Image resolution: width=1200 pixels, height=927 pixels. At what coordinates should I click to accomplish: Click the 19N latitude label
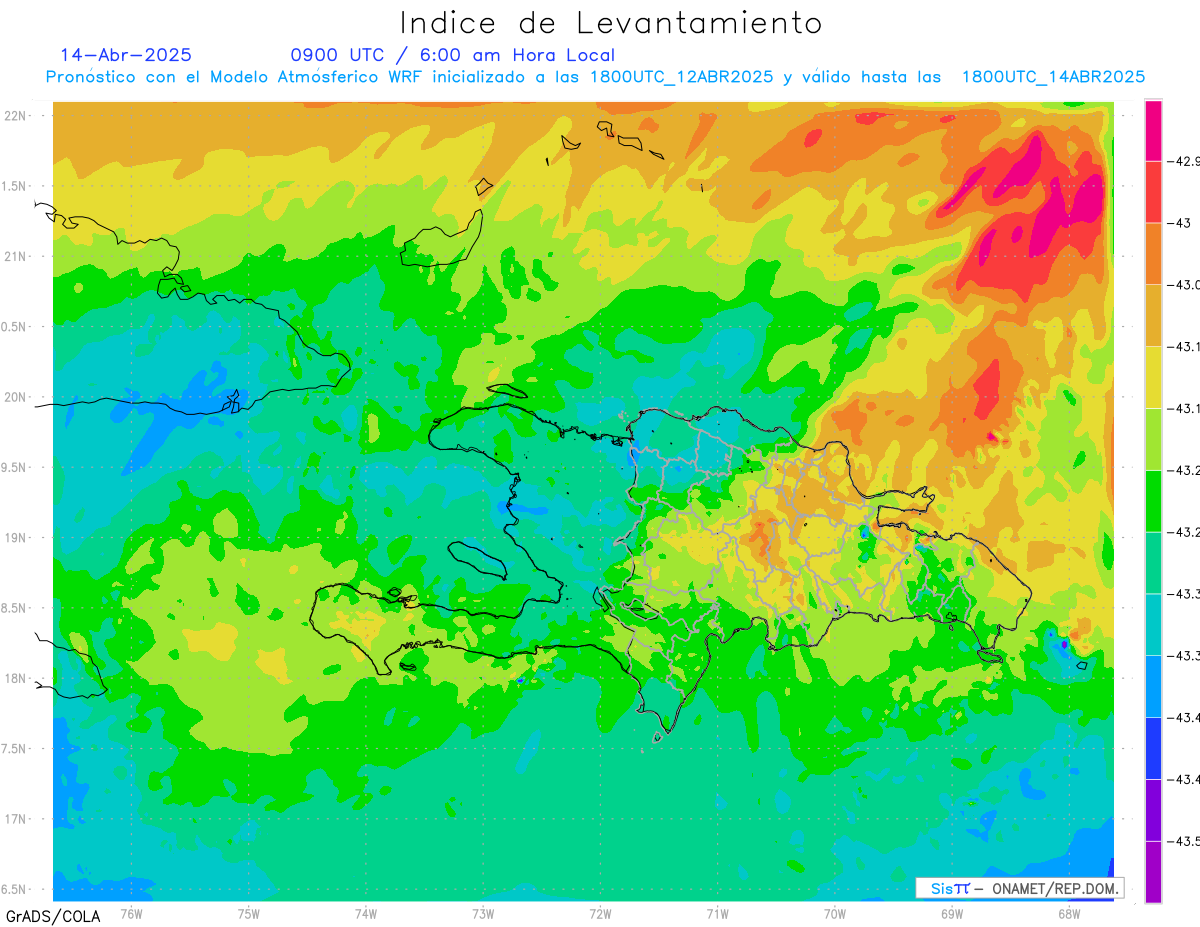[x=15, y=538]
